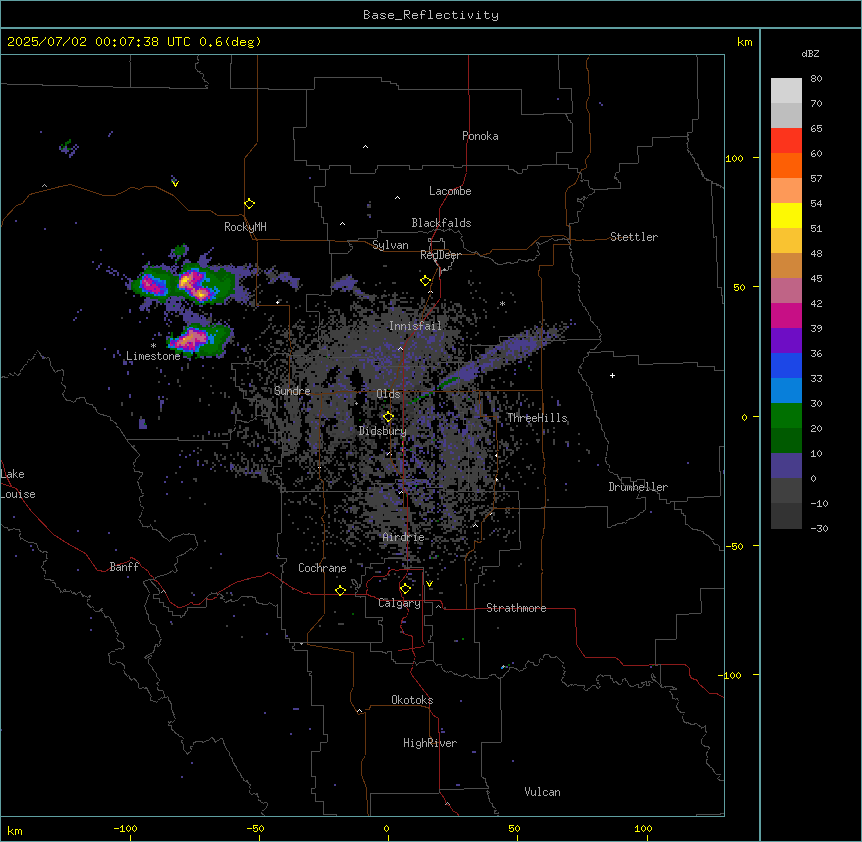Click the white caret marker south of Ponoka
862x842 pixels.
coord(365,147)
